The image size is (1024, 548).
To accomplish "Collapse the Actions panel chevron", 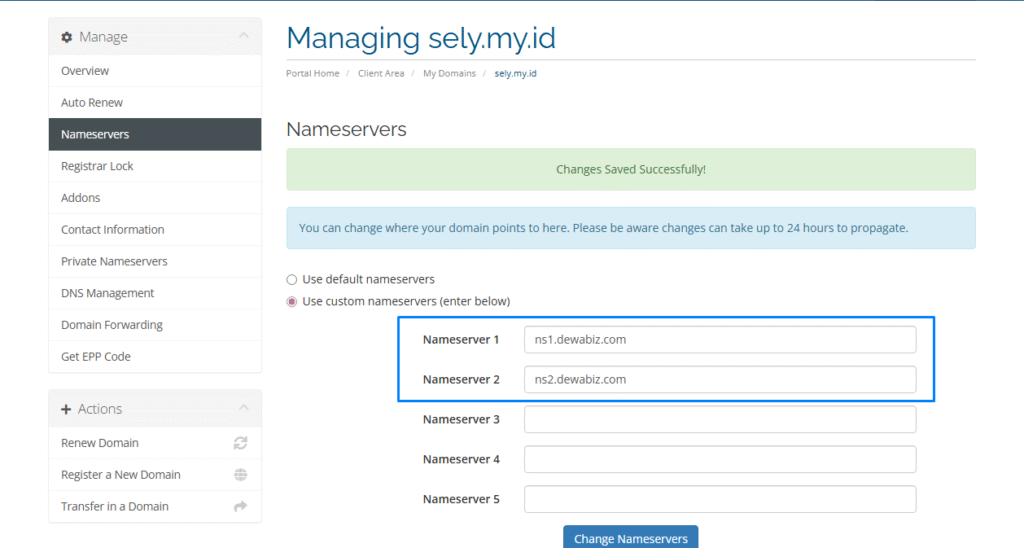I will pos(243,408).
